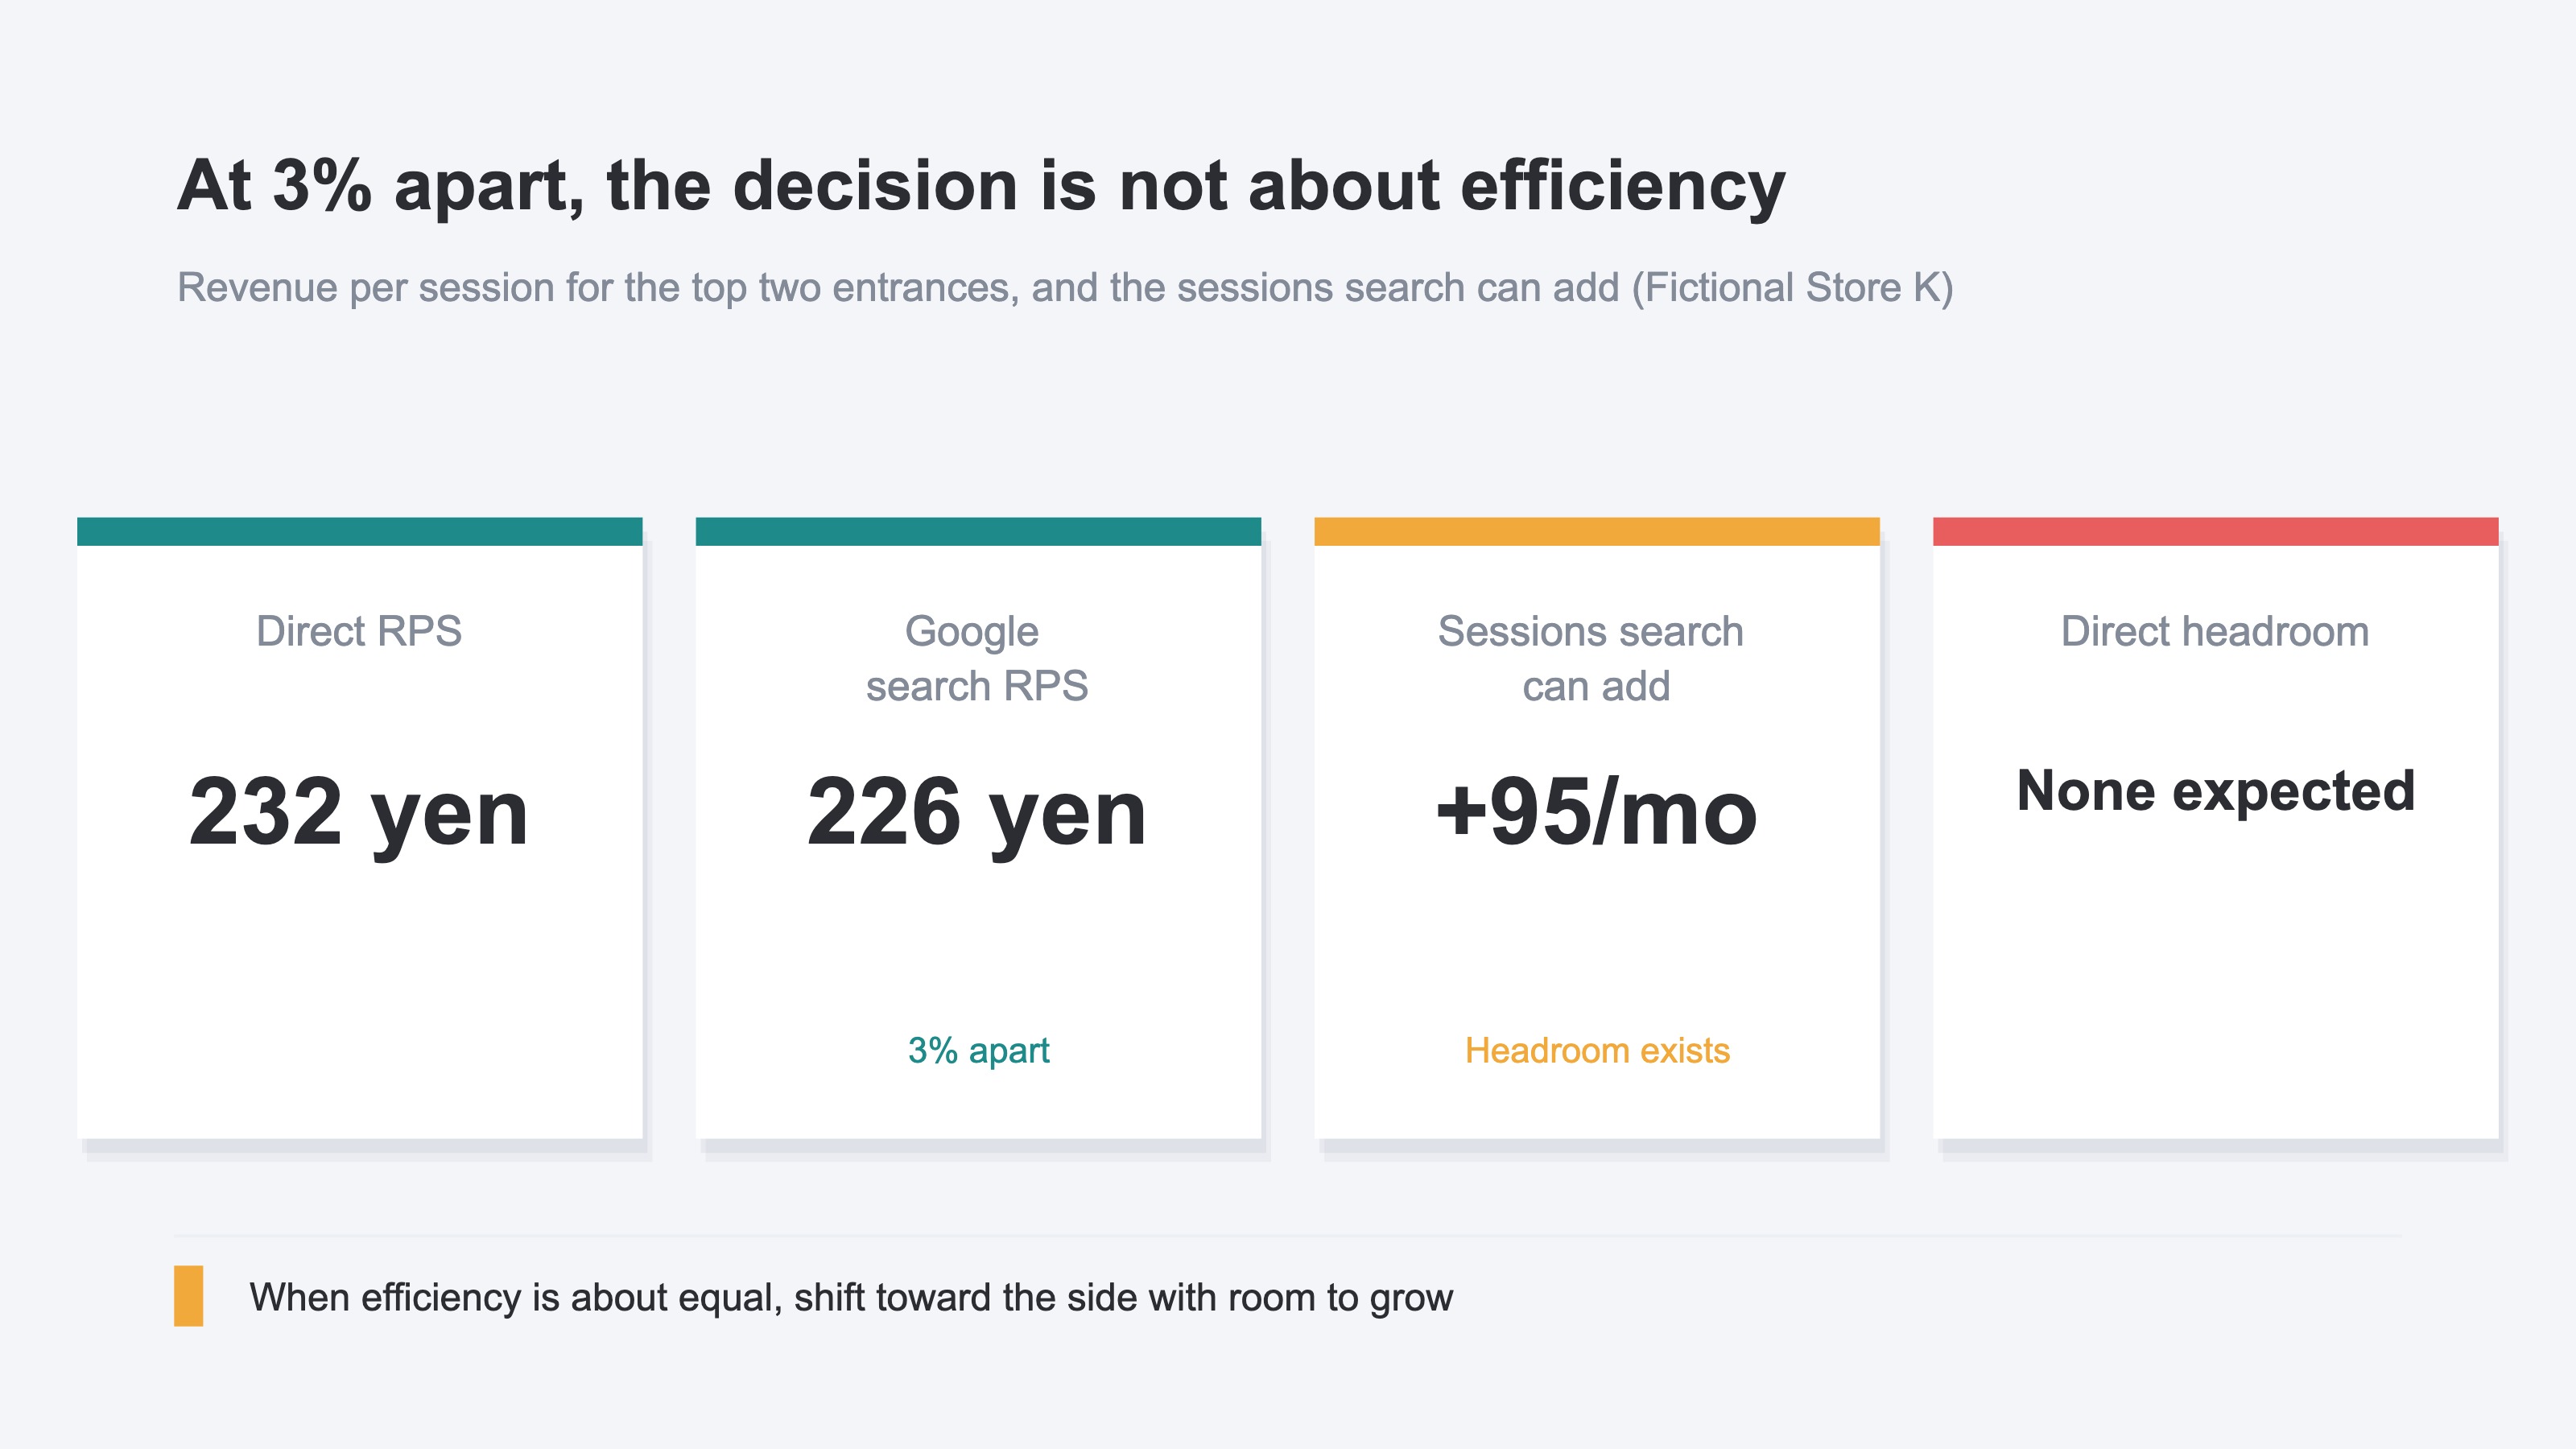Select the subtitle mentioning Fictional Store K

1065,288
